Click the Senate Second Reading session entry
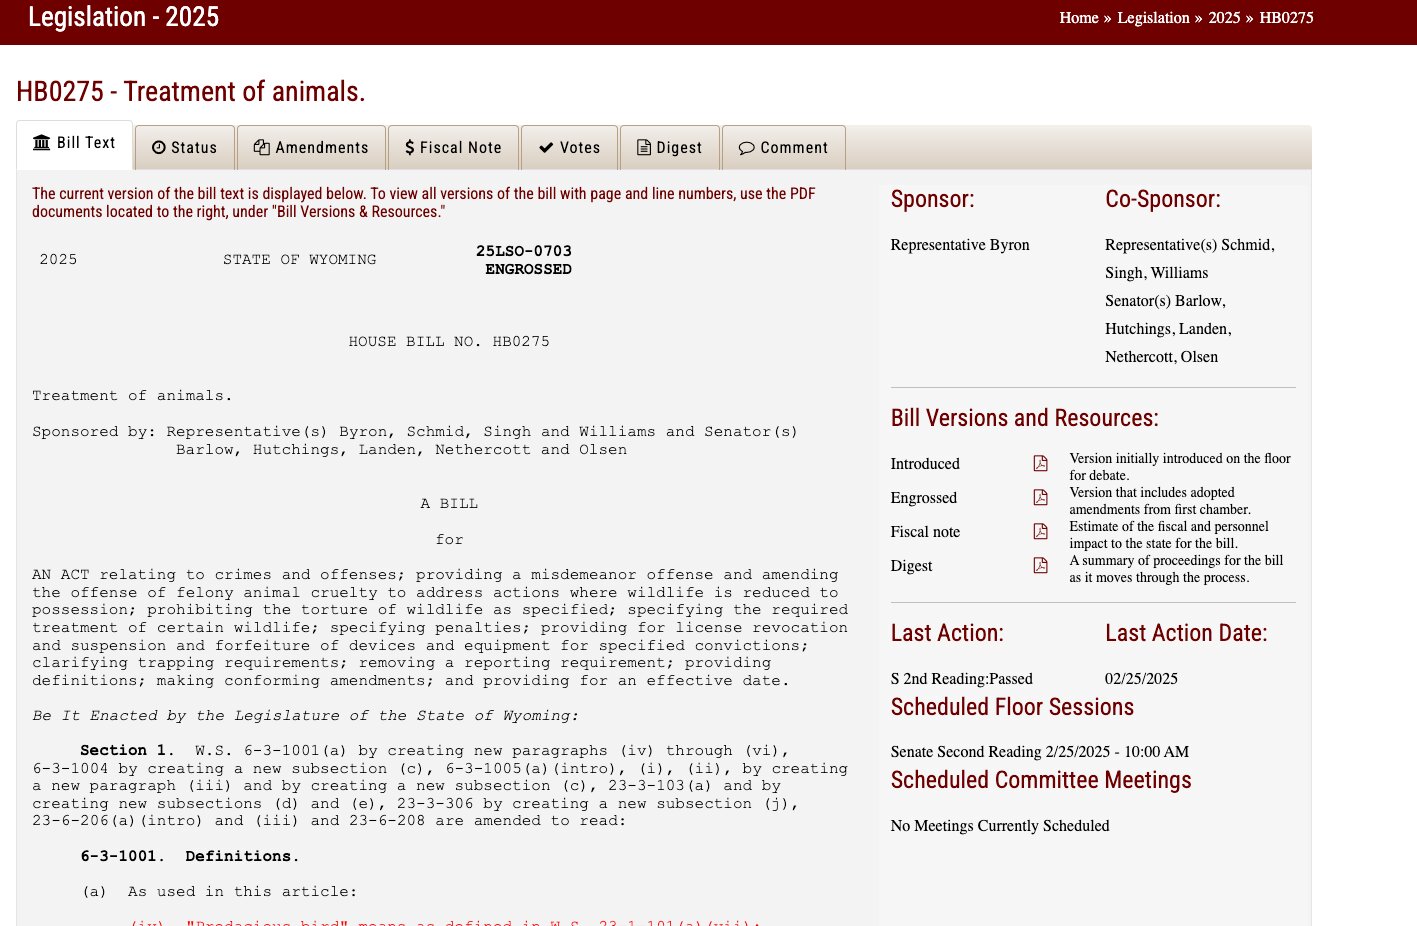The height and width of the screenshot is (926, 1417). click(1040, 752)
